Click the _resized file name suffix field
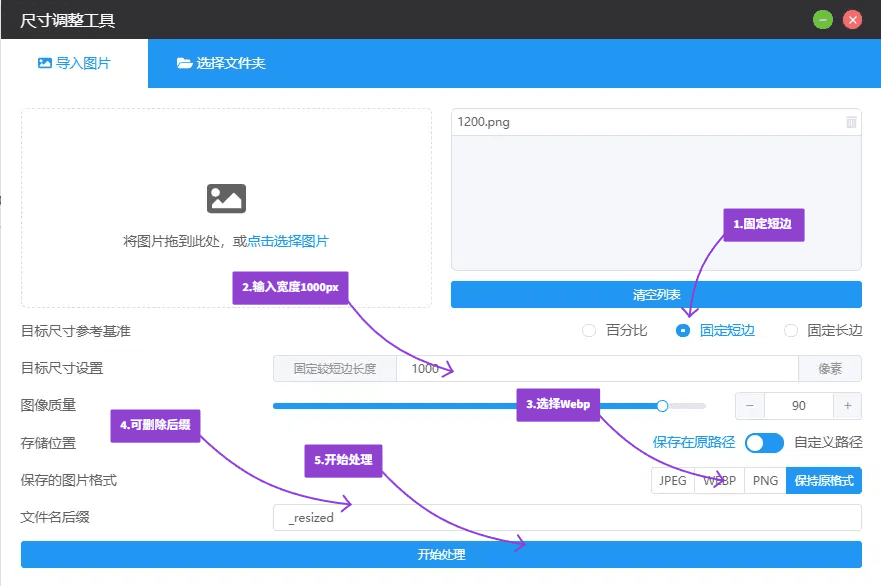881x586 pixels. coord(566,518)
